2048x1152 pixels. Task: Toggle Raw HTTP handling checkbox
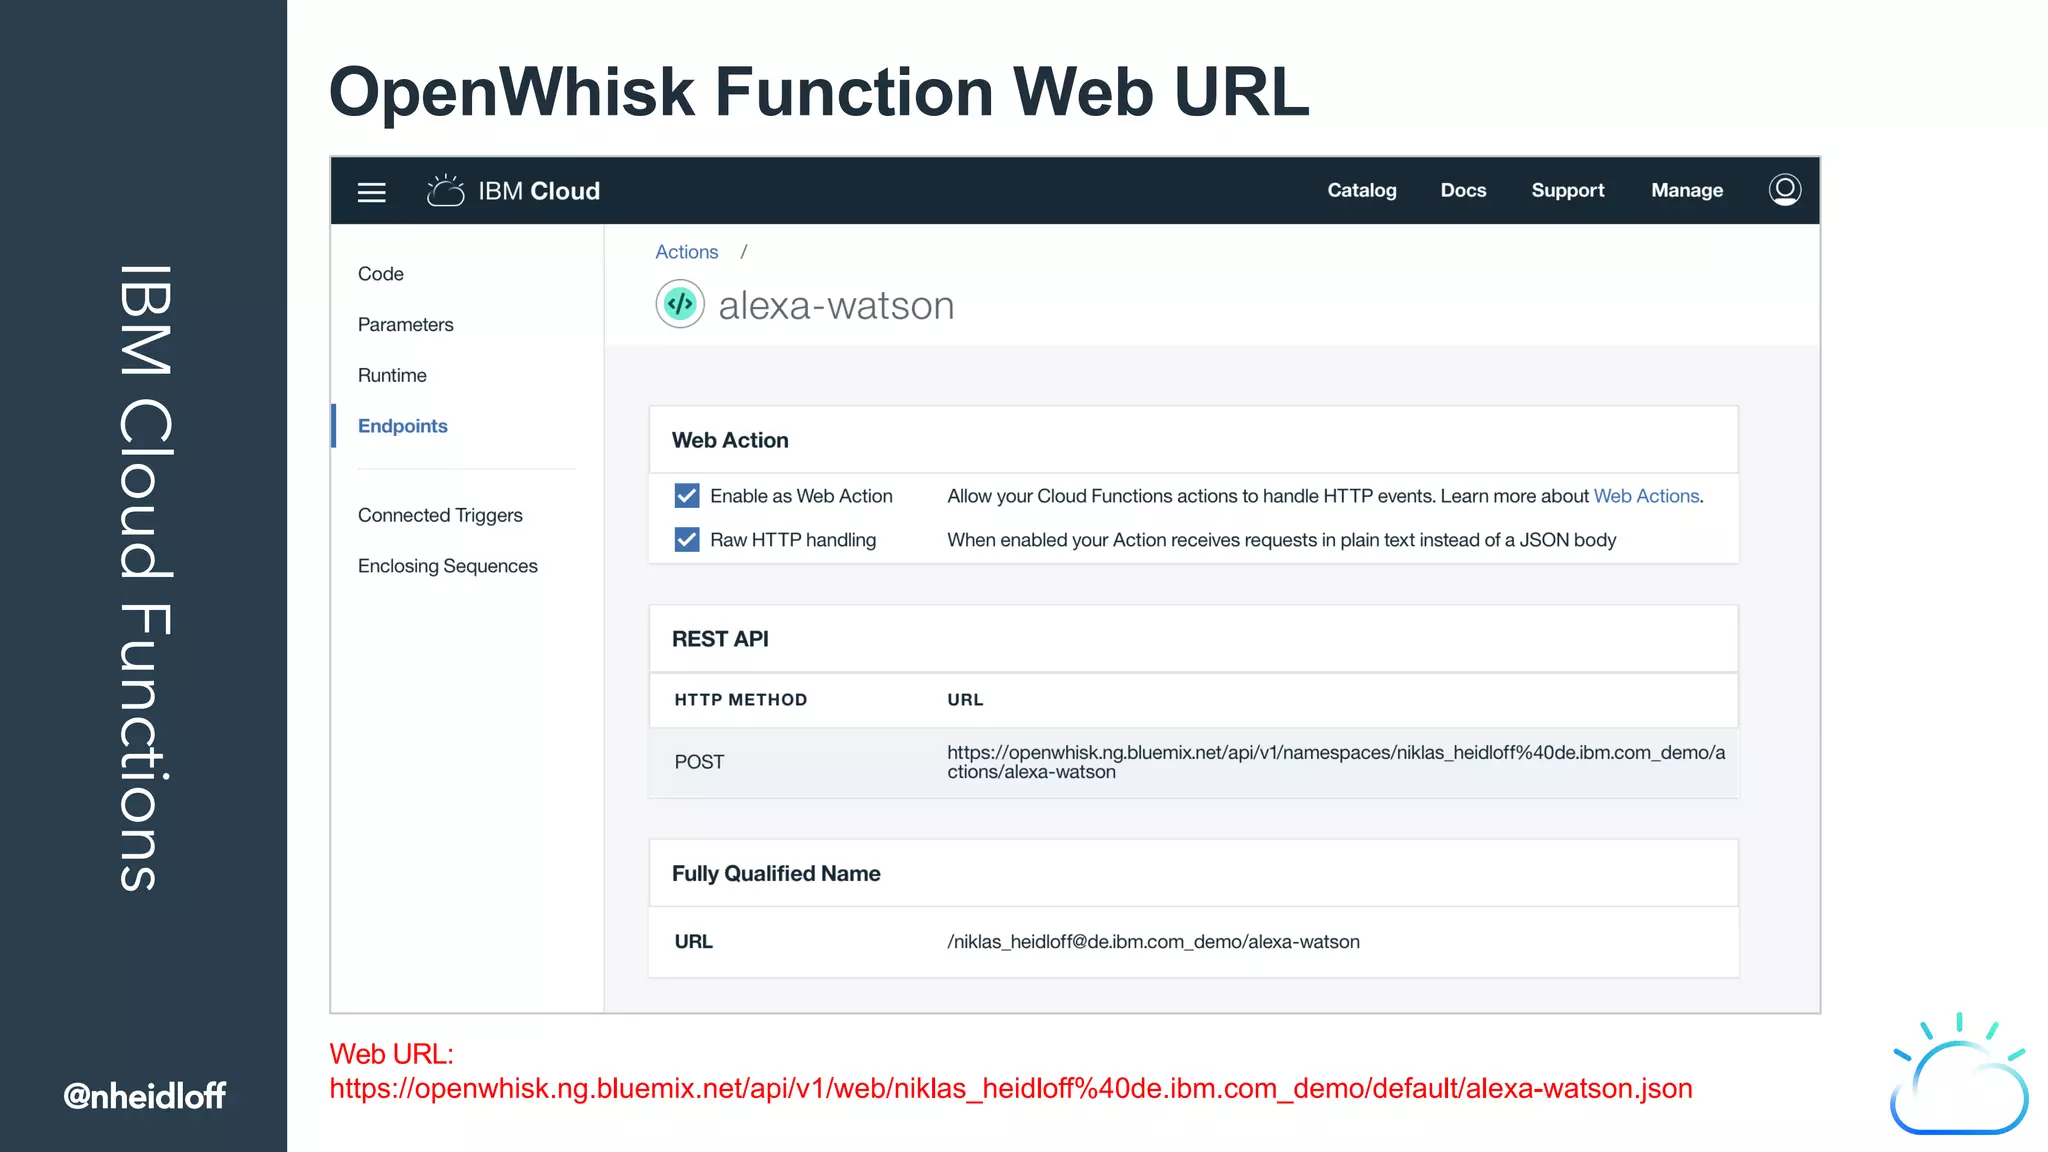pos(687,540)
